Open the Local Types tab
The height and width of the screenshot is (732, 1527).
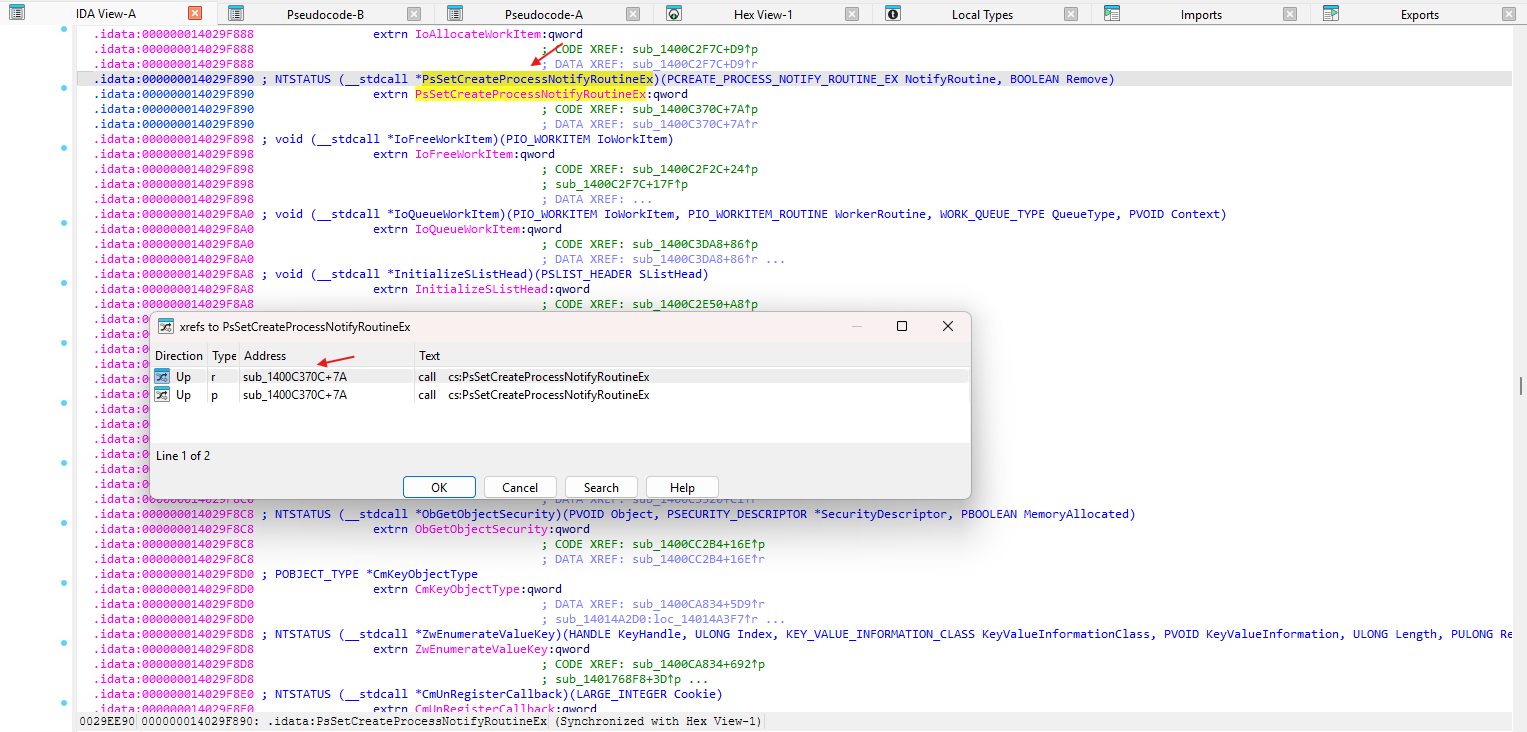pos(982,14)
